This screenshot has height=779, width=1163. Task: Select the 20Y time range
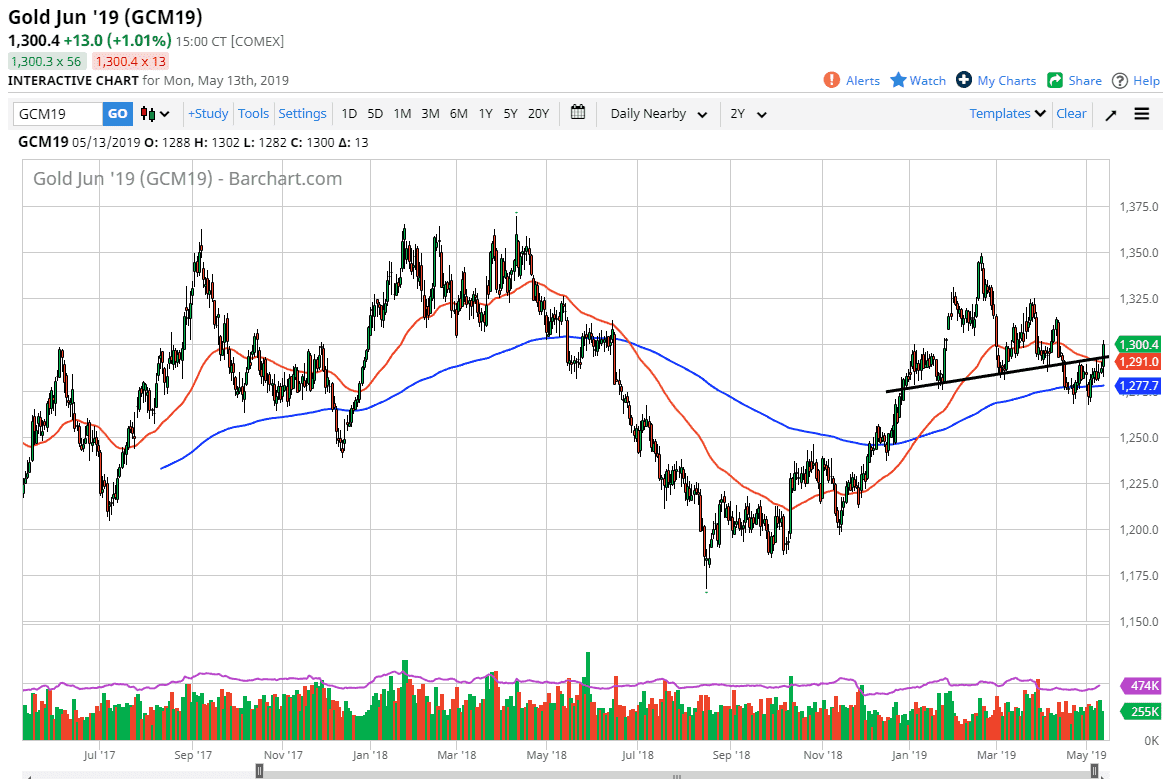(538, 114)
